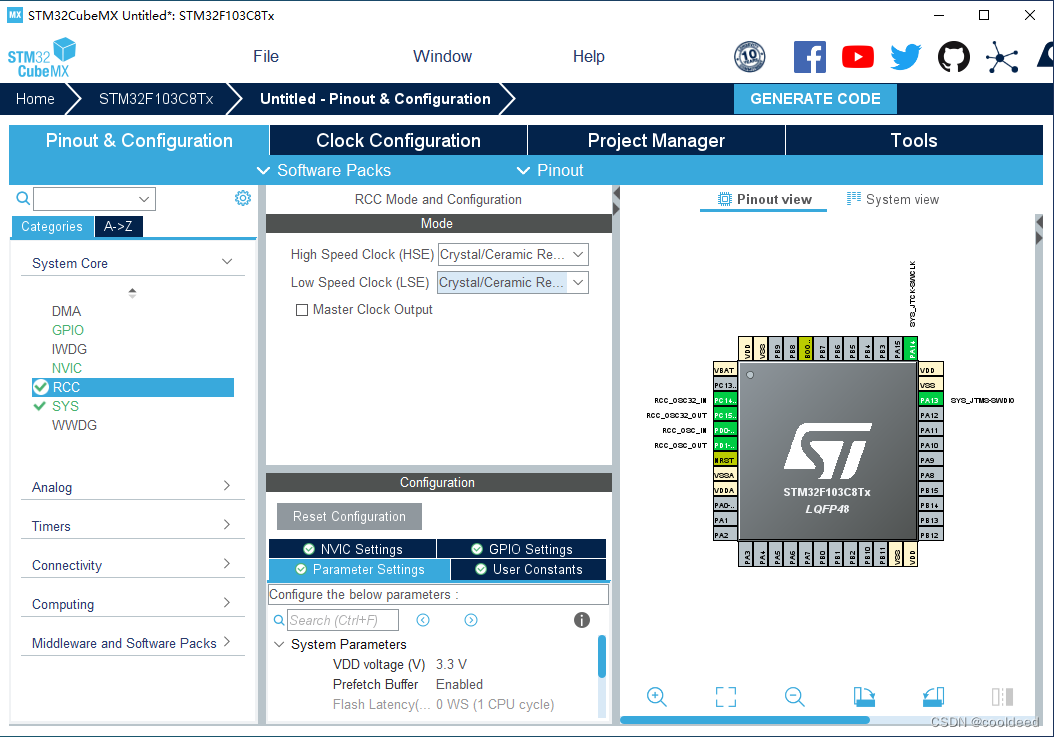Click the zoom in icon below pinout
1054x737 pixels.
pos(657,697)
